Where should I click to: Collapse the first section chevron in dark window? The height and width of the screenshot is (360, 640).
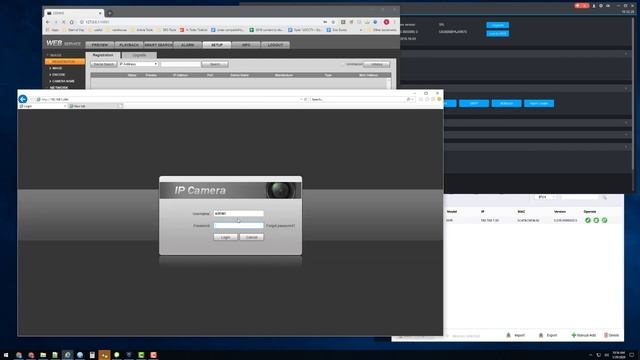point(626,53)
